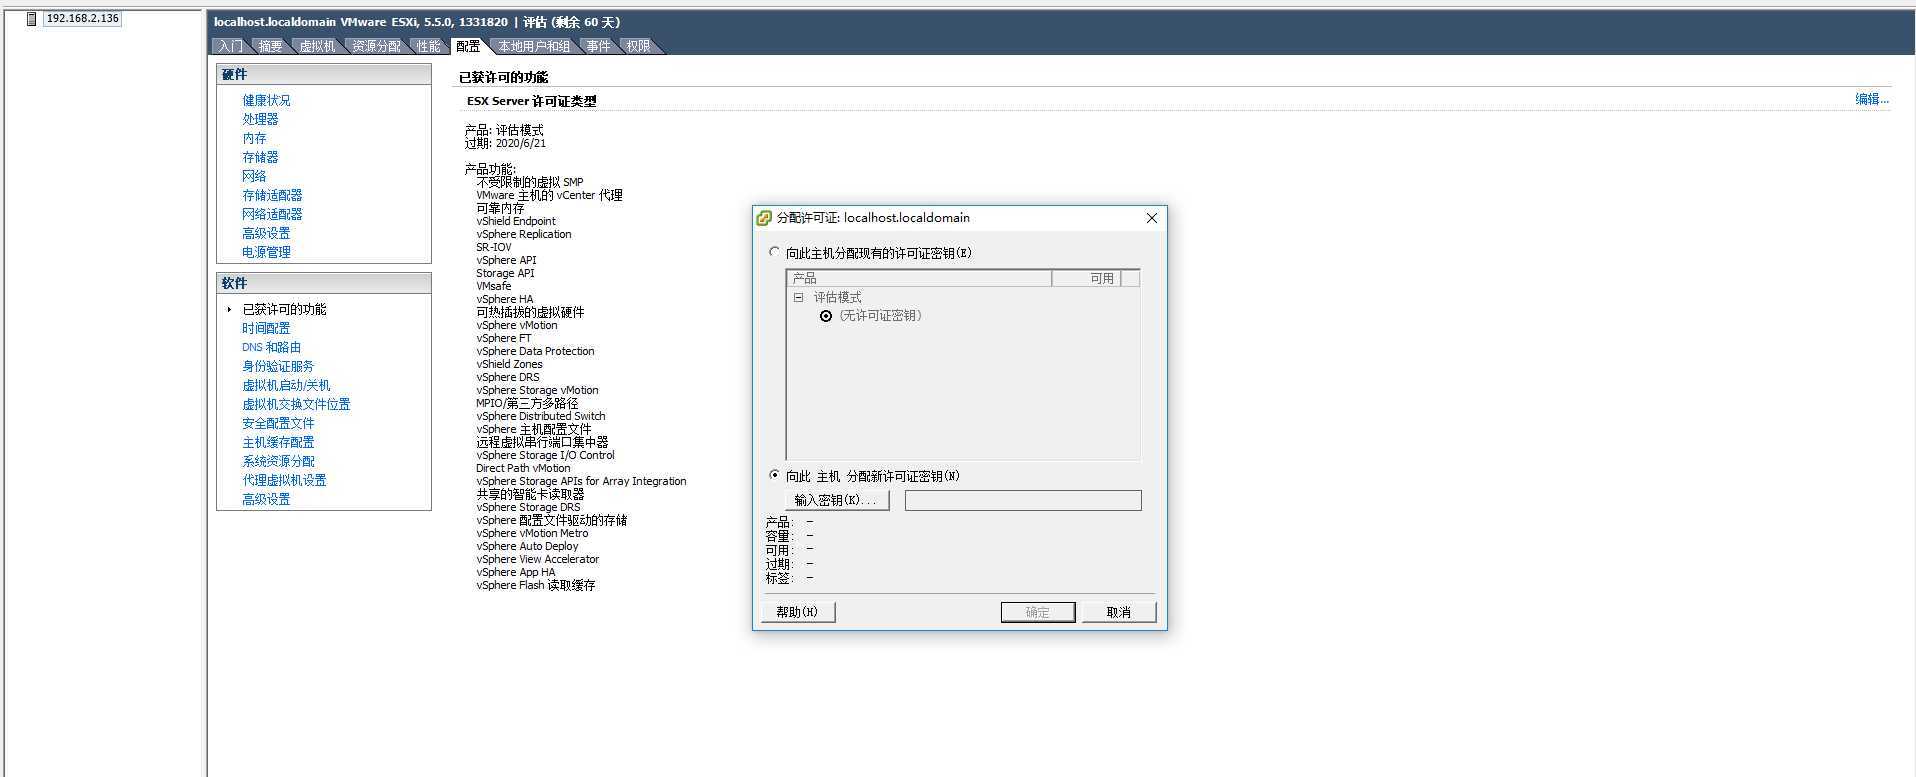Open the 身份验证服务 link

coord(278,366)
